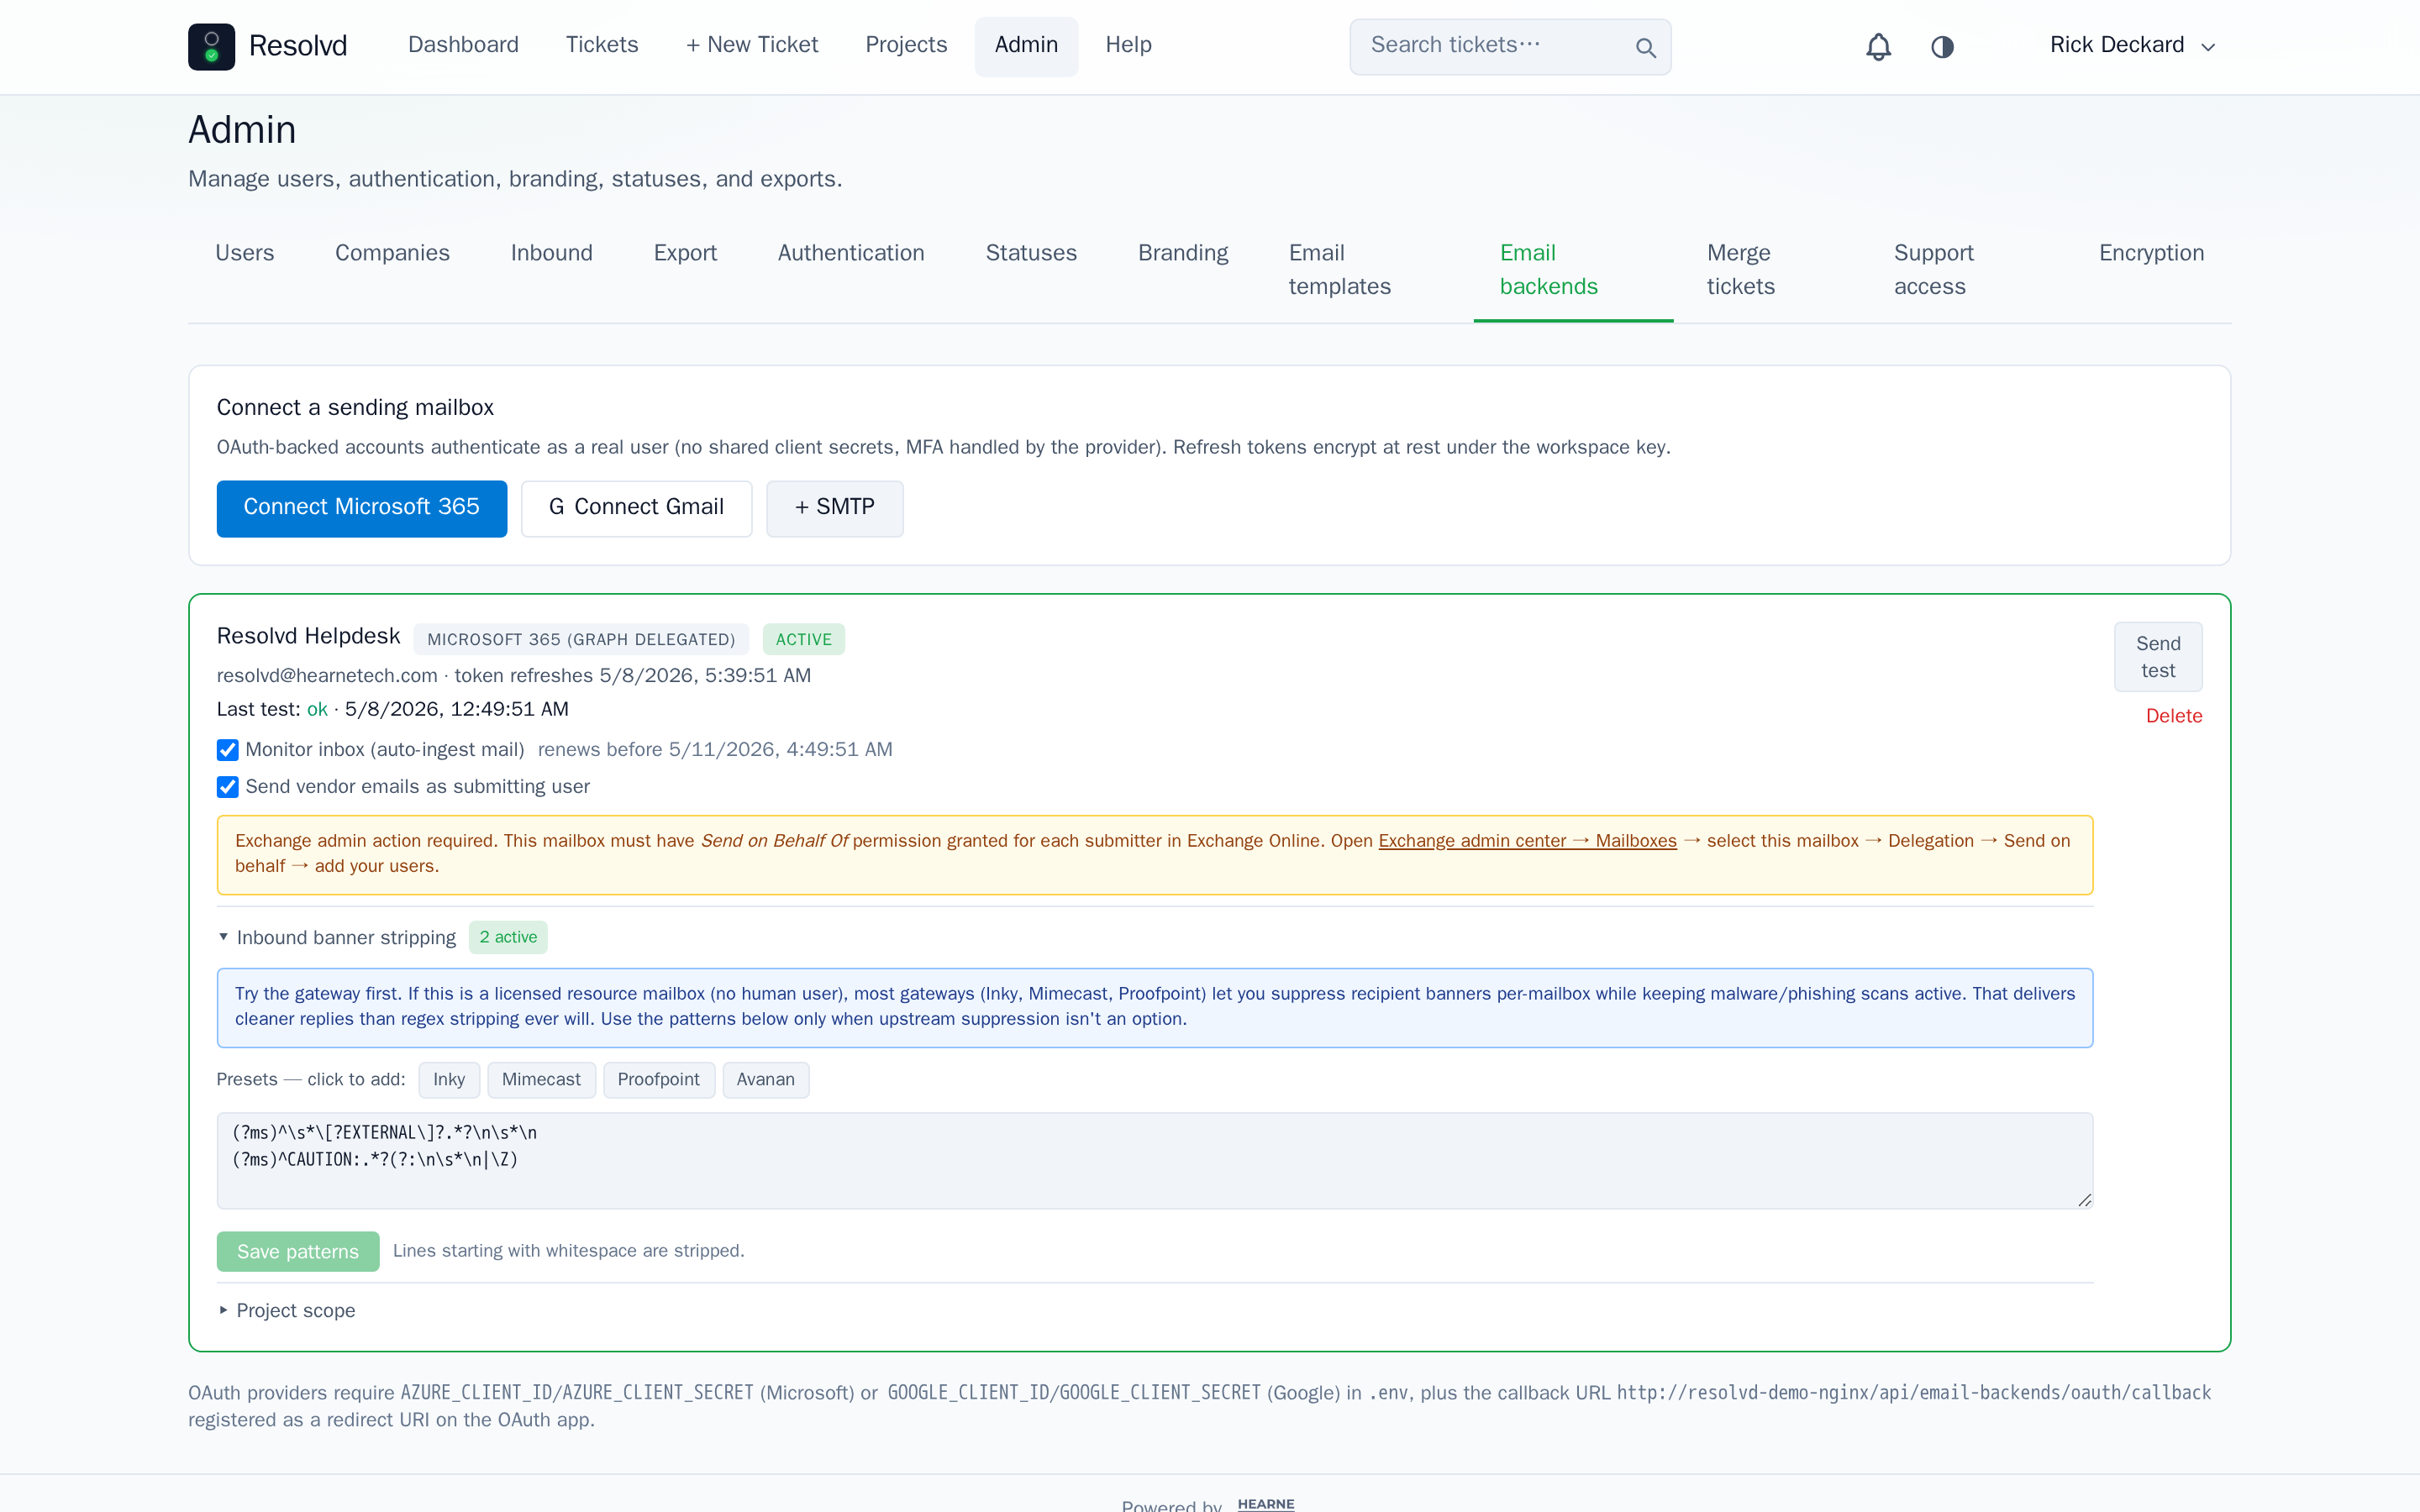
Task: Add an SMTP backend
Action: pos(834,508)
